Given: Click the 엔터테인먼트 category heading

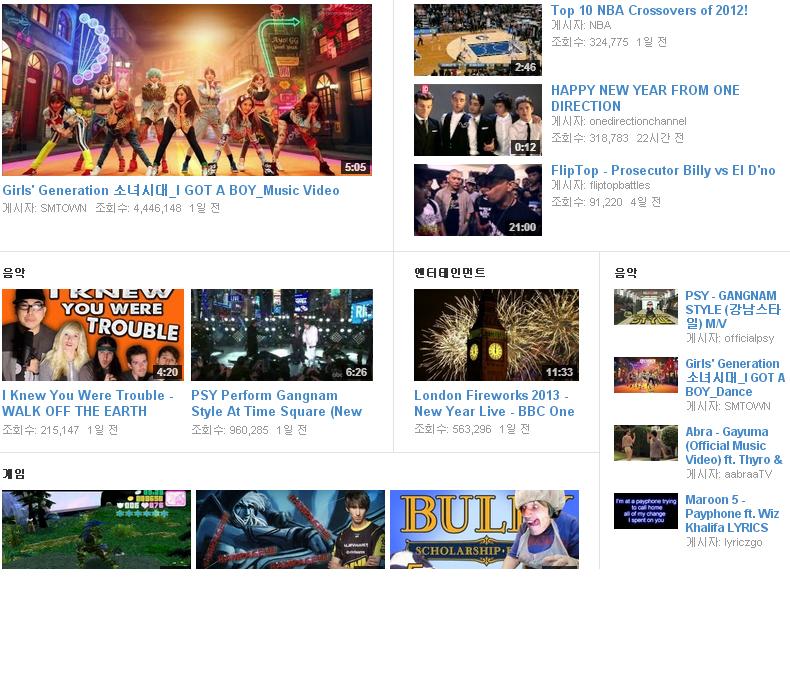Looking at the screenshot, I should 450,272.
